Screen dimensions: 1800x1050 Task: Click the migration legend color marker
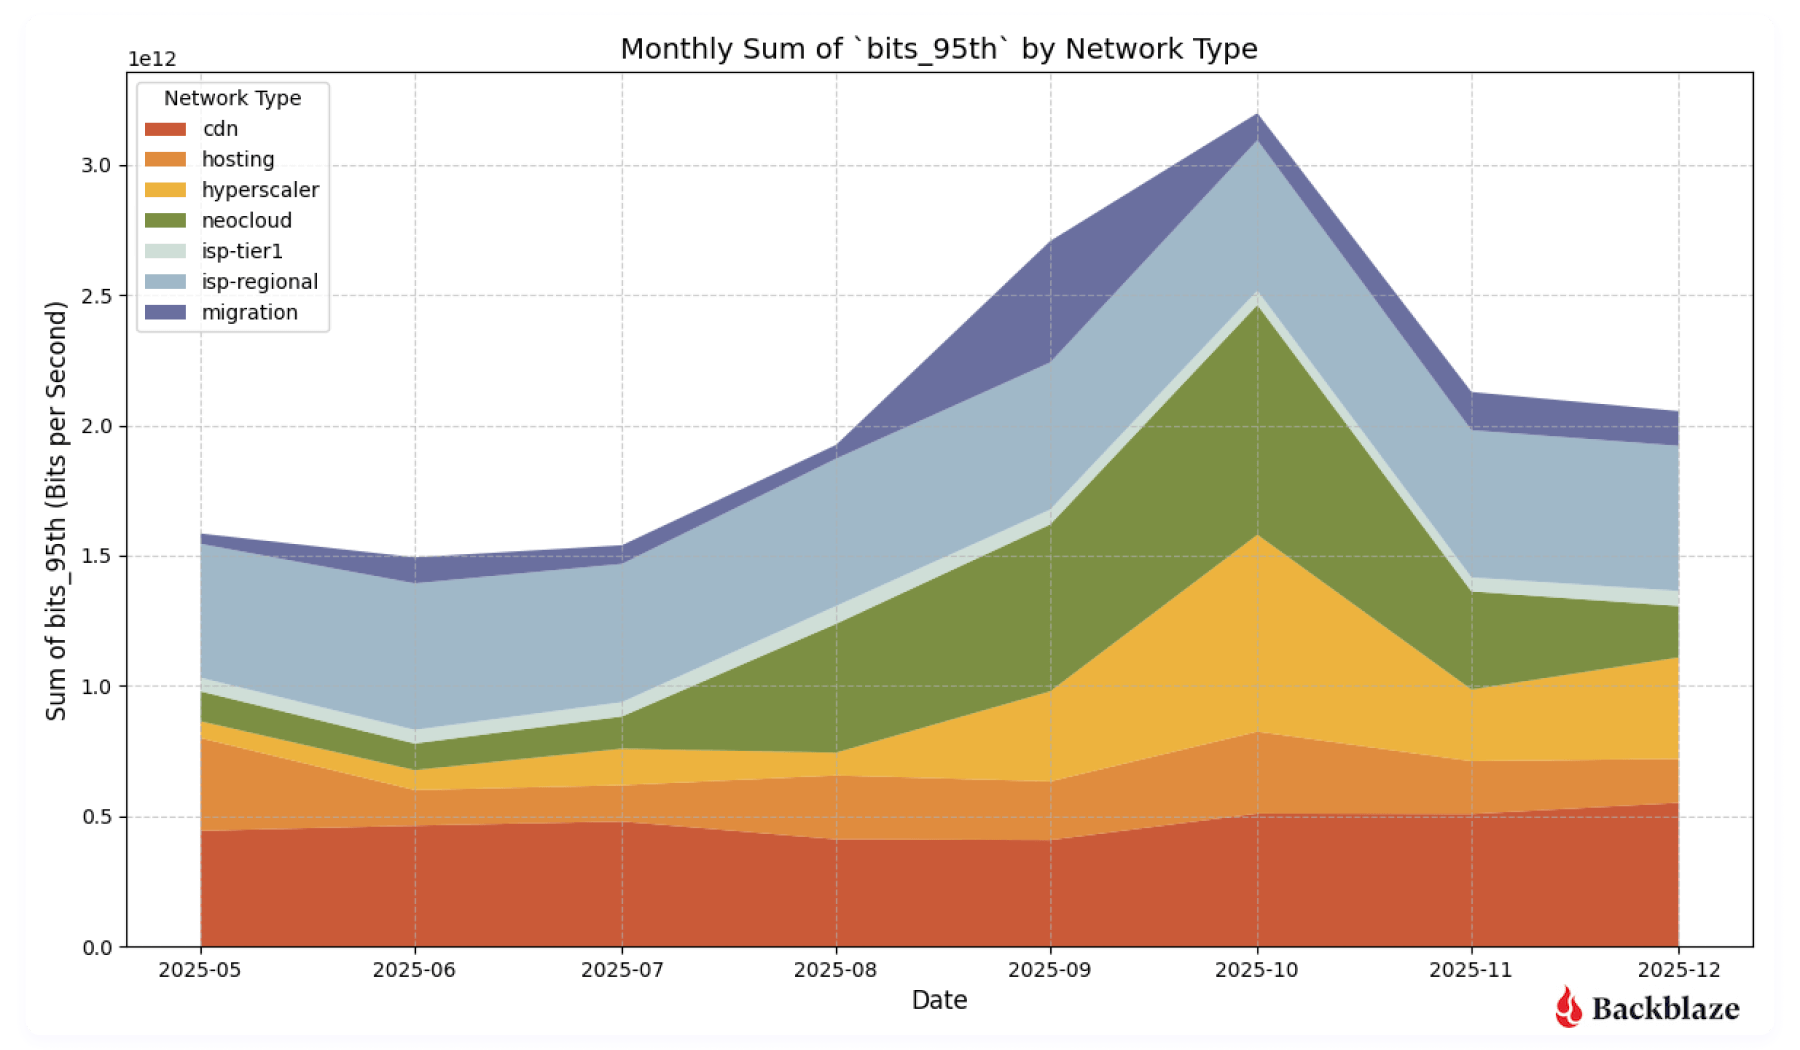pos(165,312)
